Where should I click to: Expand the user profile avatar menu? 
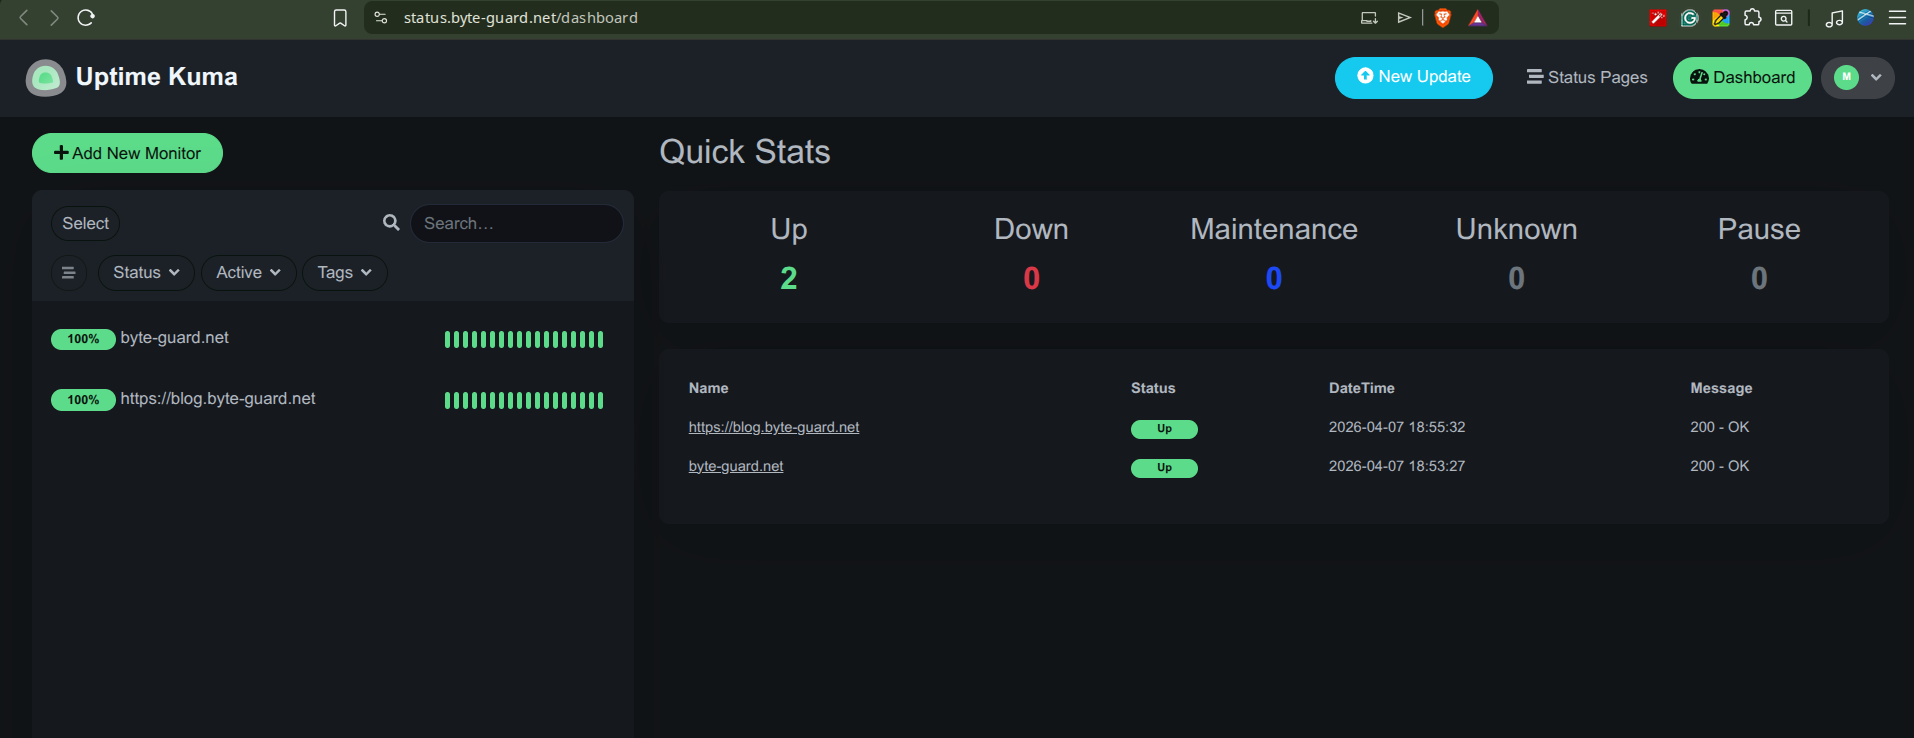click(x=1857, y=78)
